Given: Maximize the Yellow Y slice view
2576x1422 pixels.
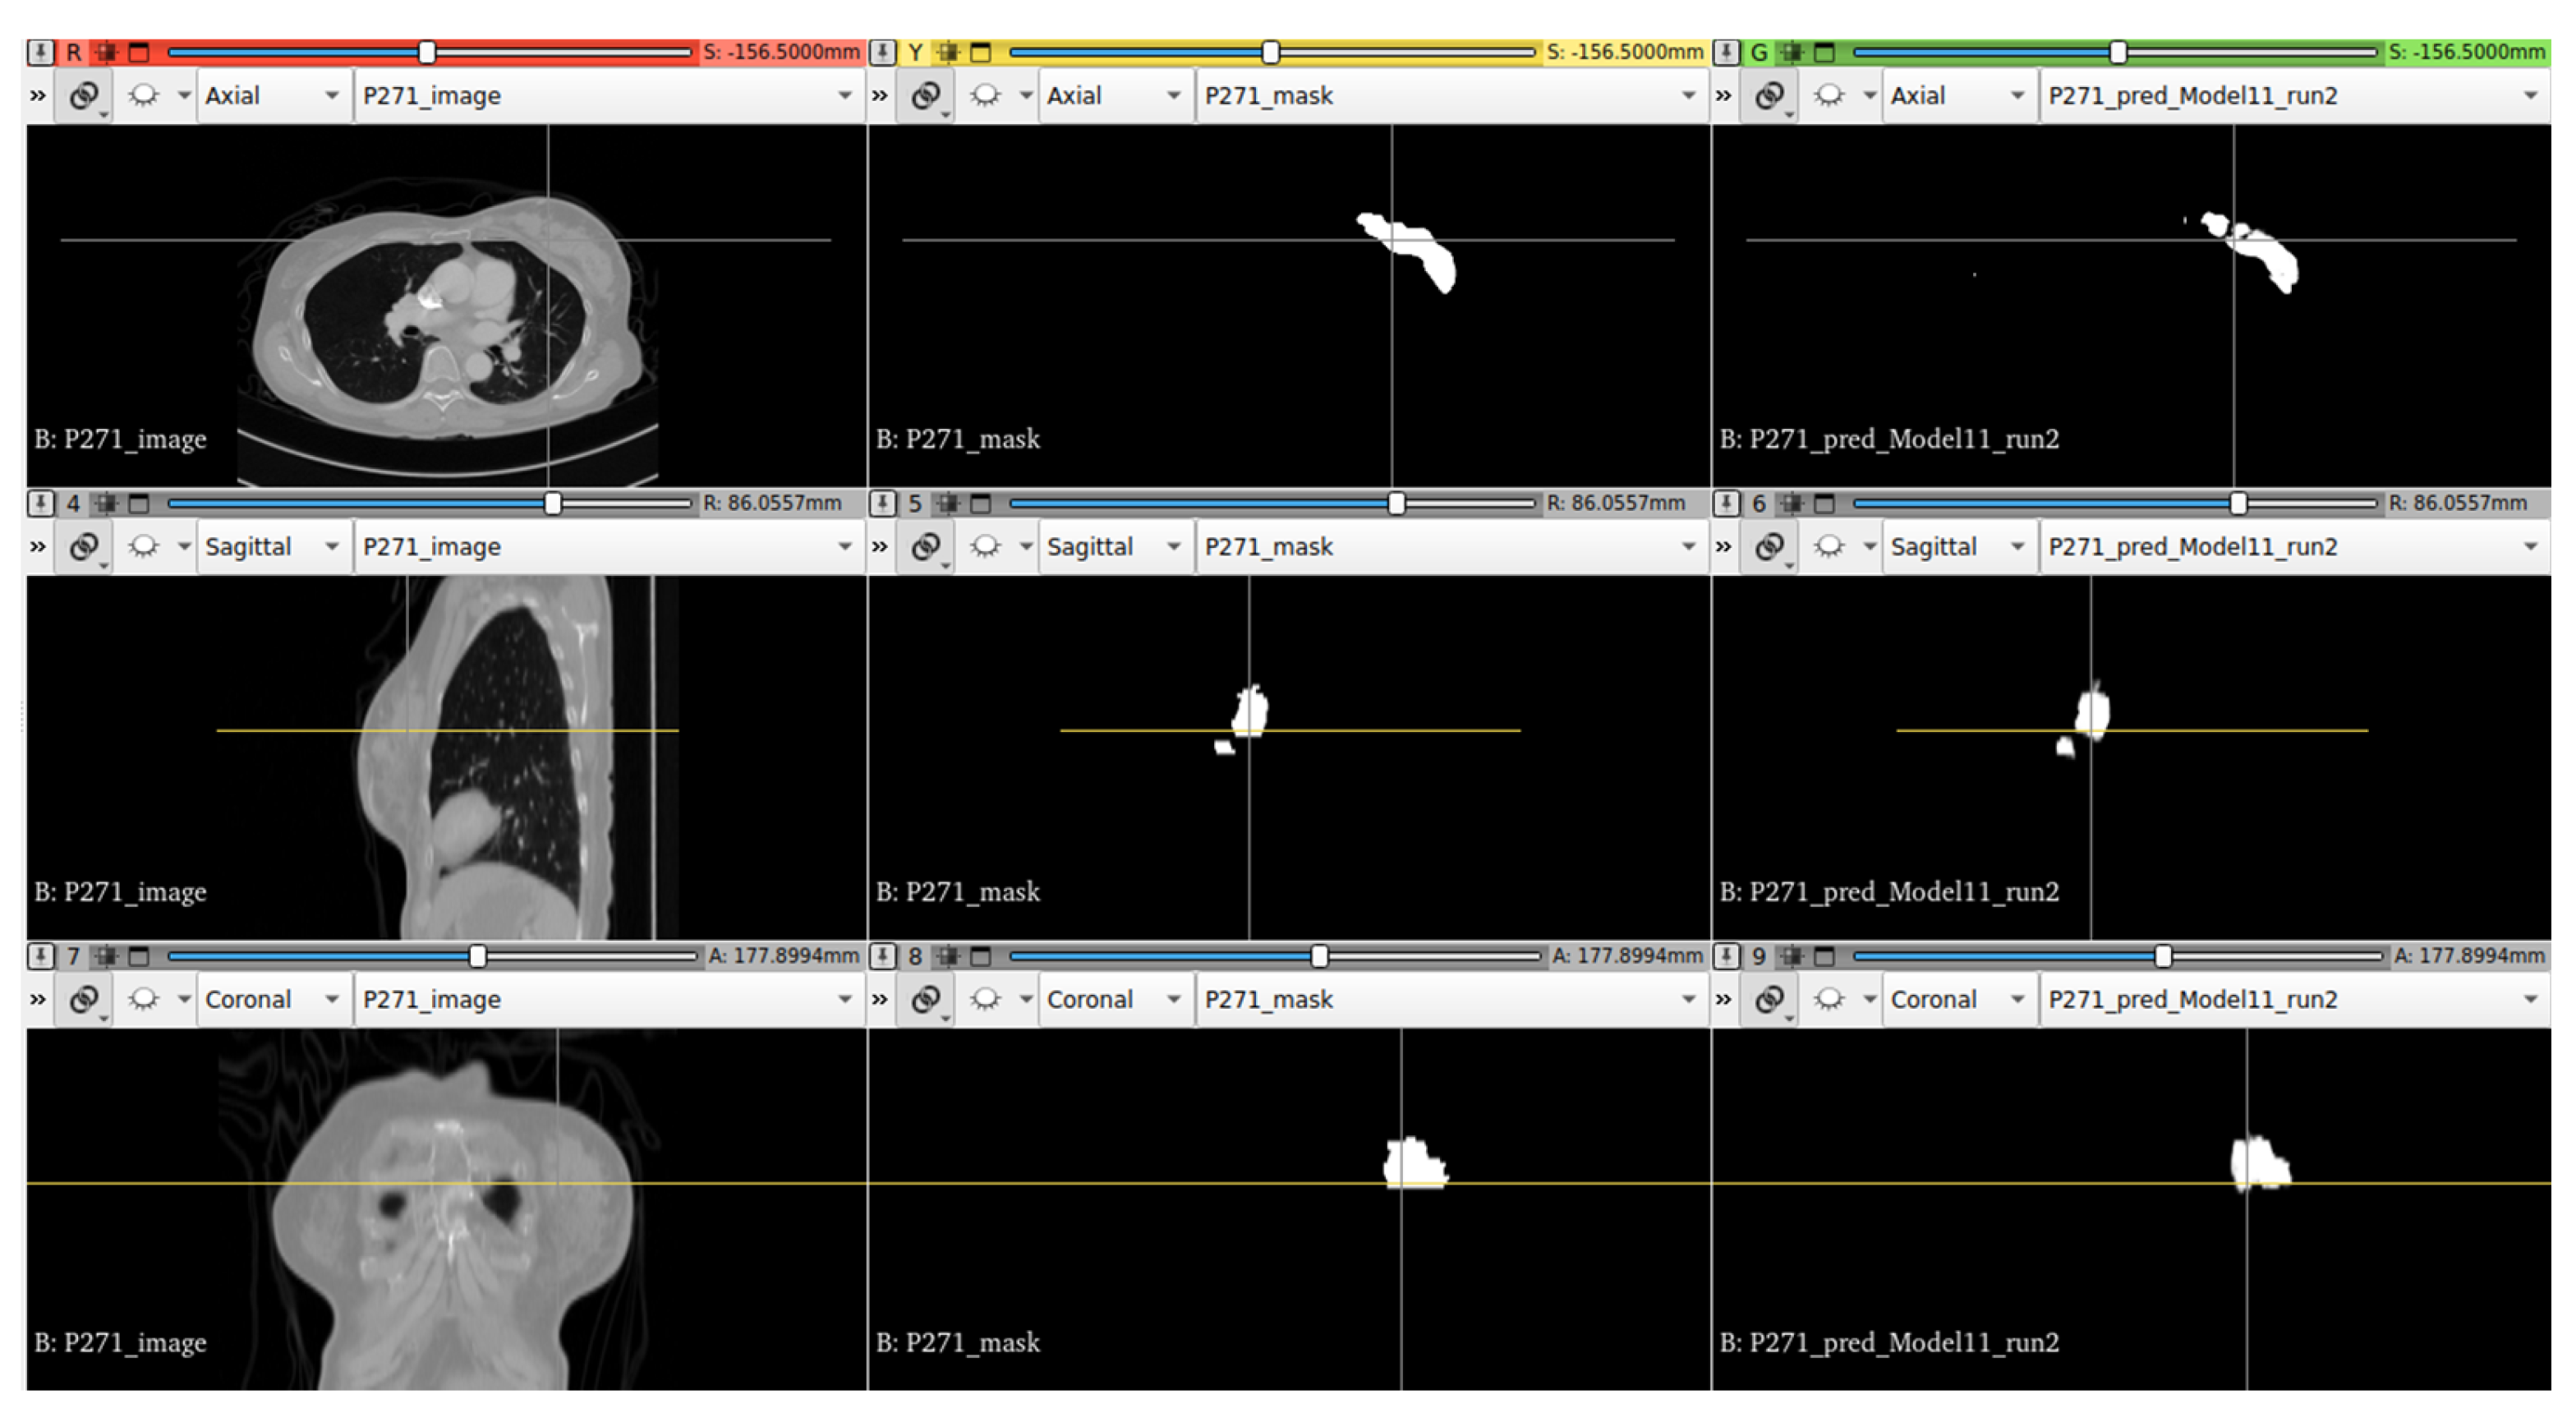Looking at the screenshot, I should click(981, 52).
